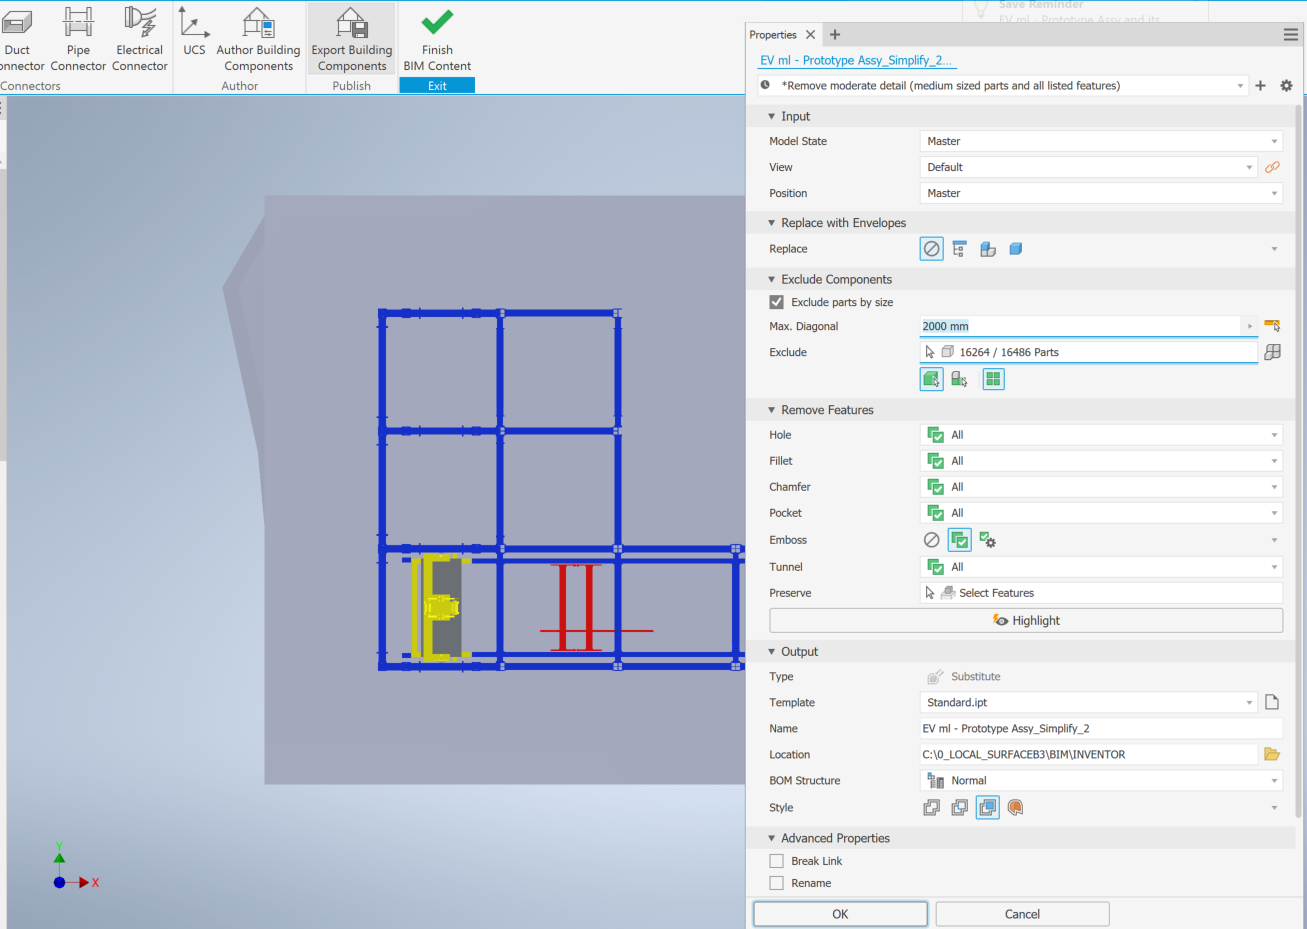Open the panel hamburger menu
The height and width of the screenshot is (929, 1307).
click(x=1293, y=33)
